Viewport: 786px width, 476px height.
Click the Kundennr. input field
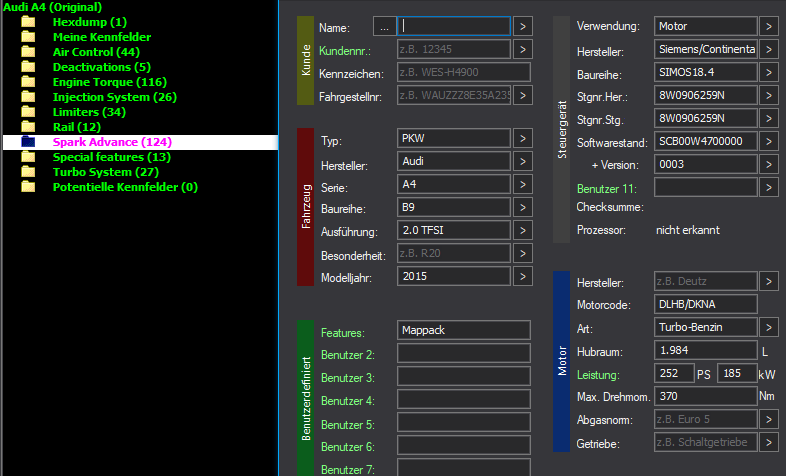pyautogui.click(x=454, y=50)
